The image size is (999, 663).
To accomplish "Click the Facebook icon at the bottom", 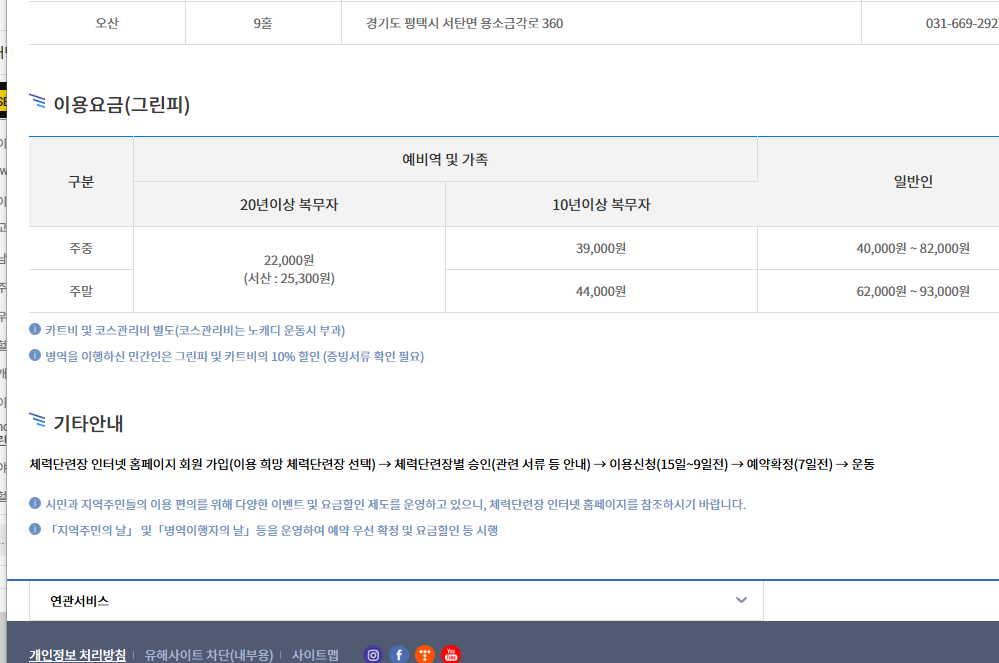I will click(x=398, y=655).
